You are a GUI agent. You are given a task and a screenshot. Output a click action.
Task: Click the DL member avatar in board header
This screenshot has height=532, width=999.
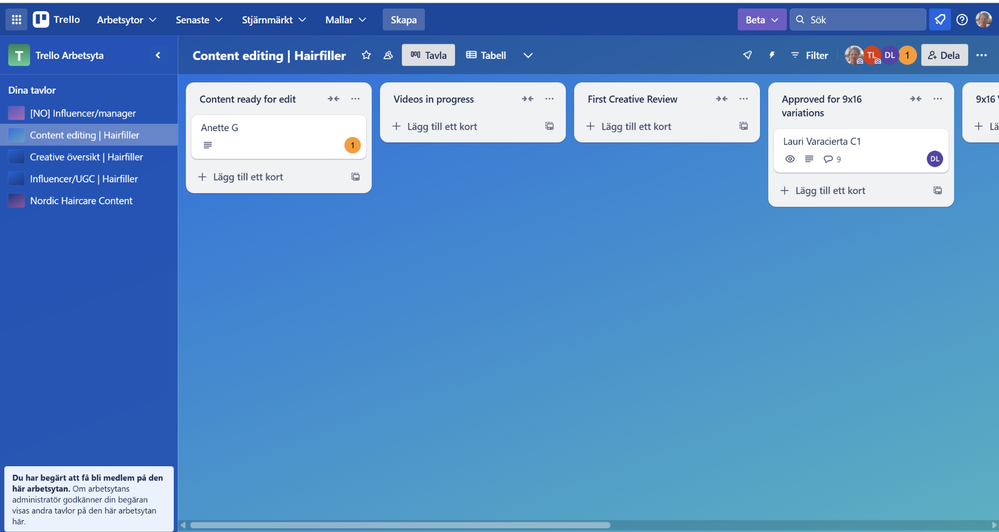coord(889,55)
